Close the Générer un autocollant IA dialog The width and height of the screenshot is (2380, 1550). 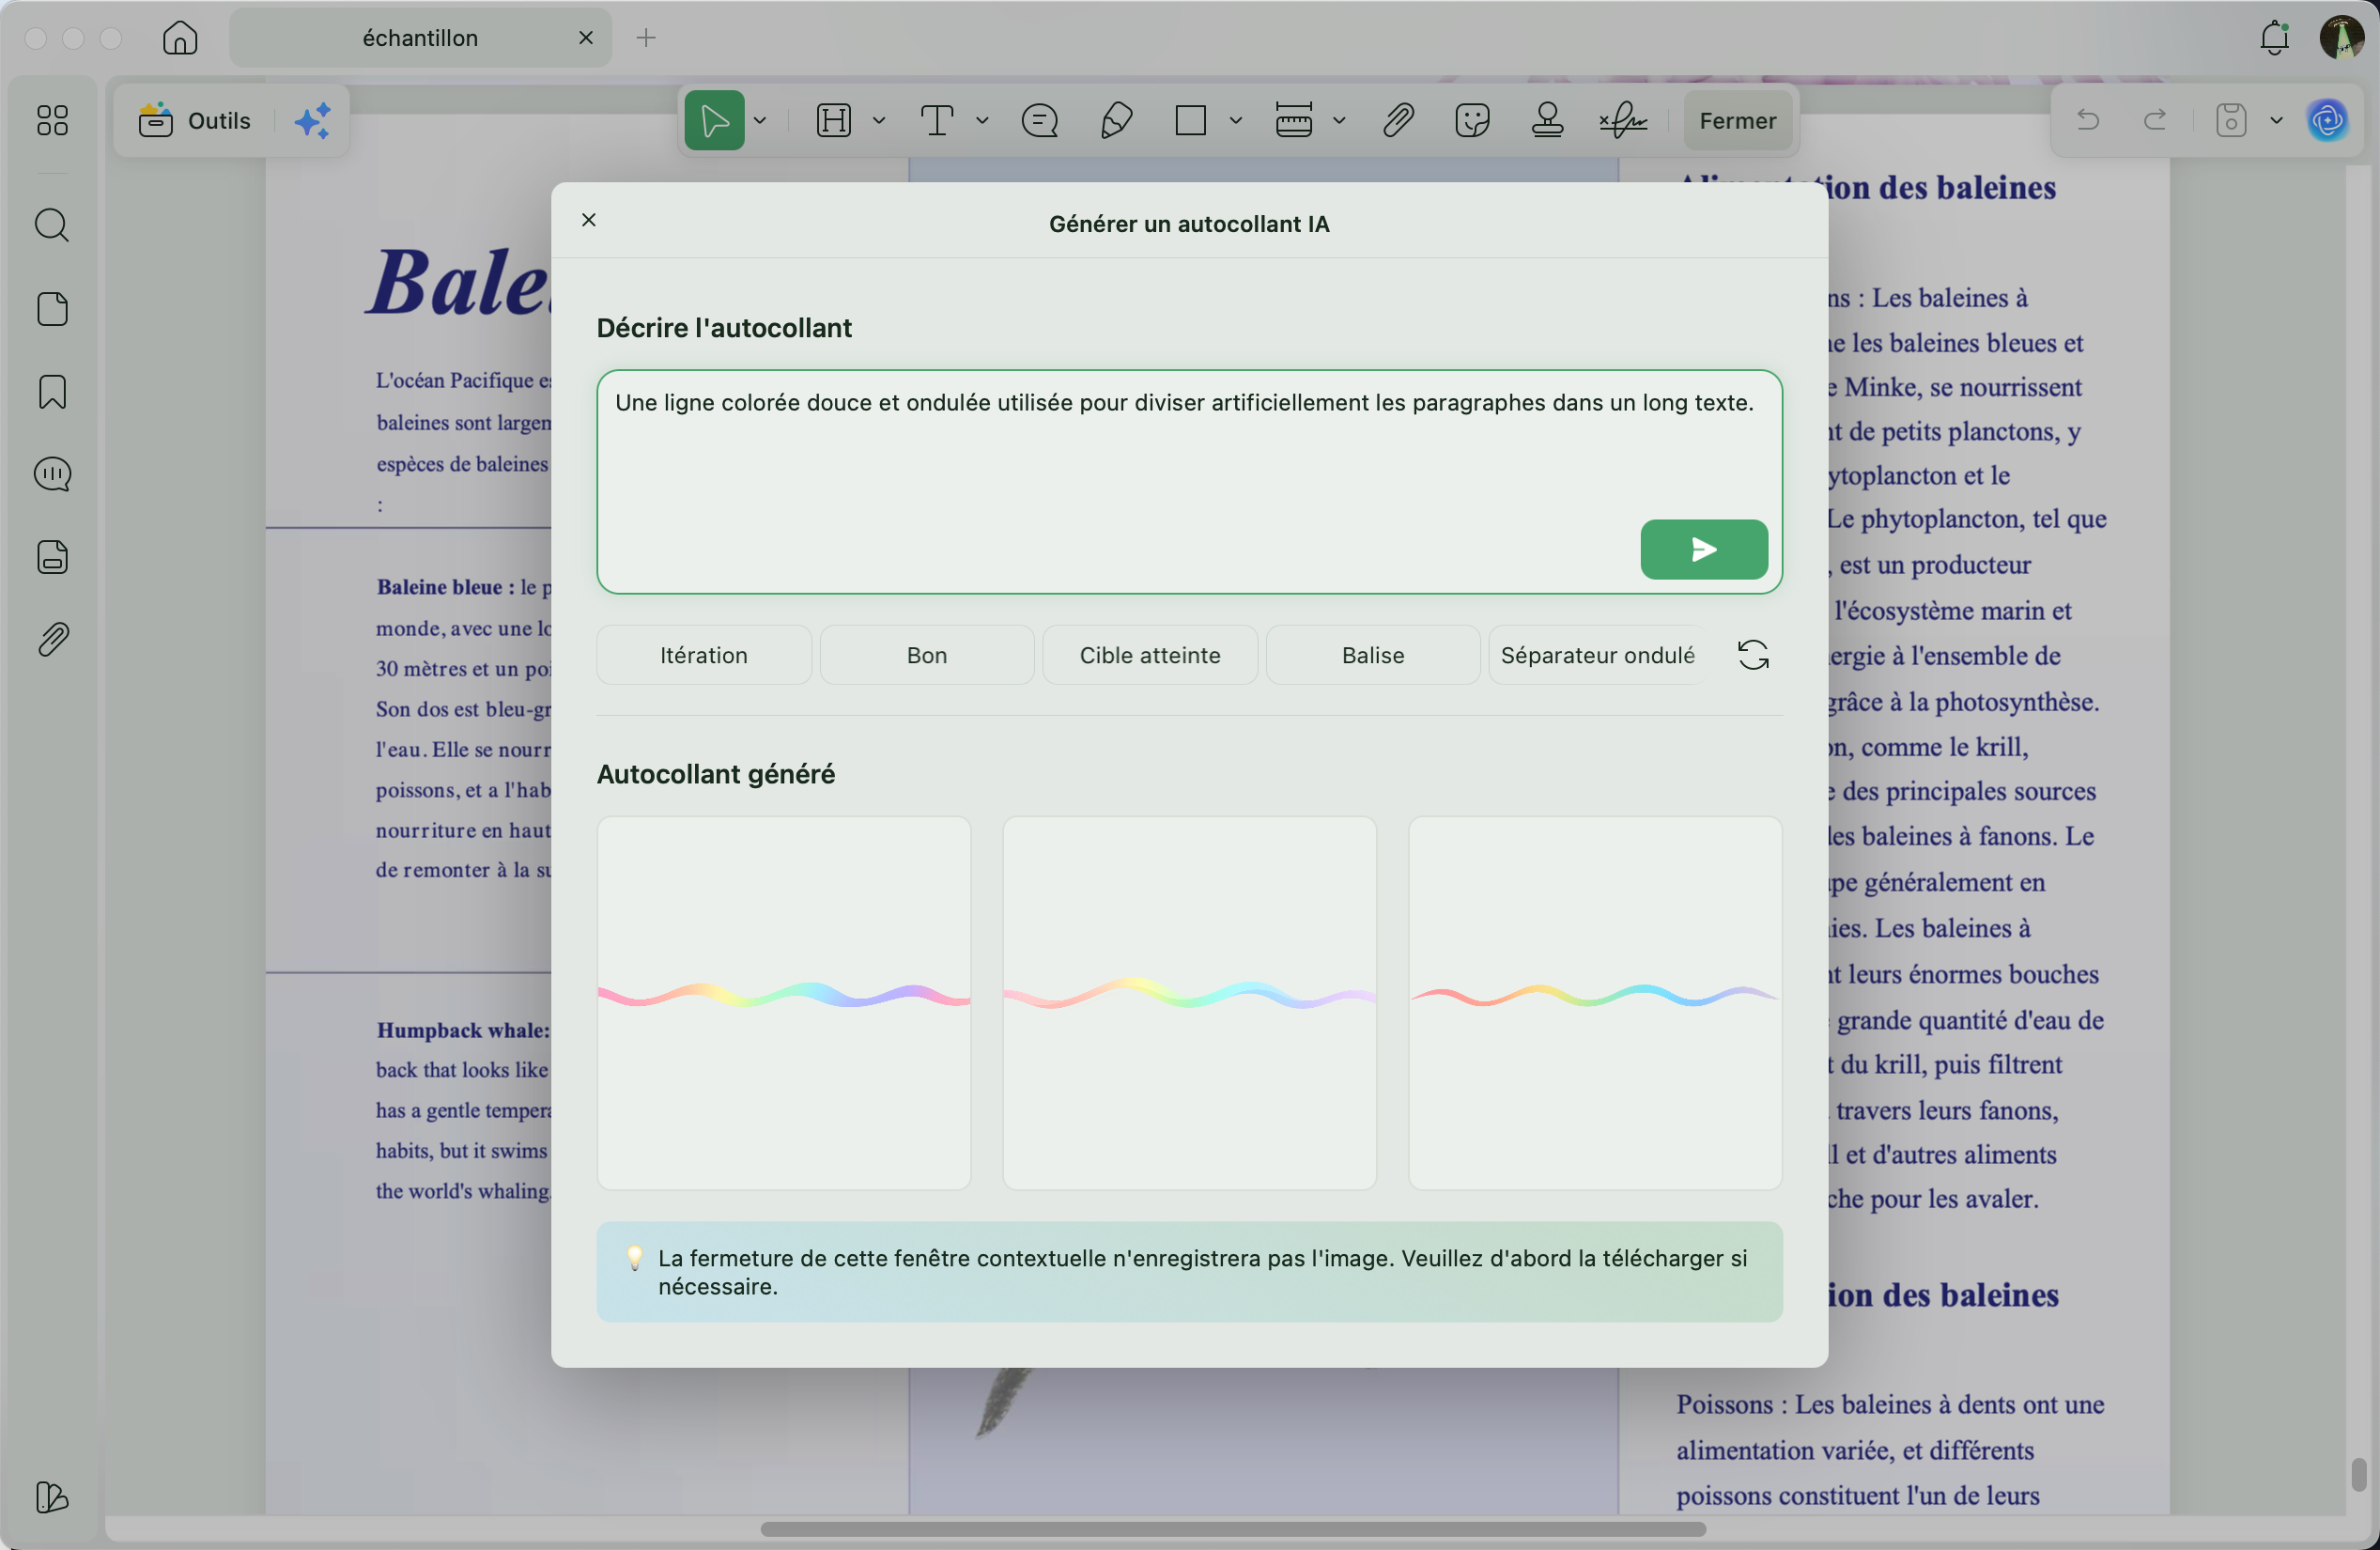point(589,220)
